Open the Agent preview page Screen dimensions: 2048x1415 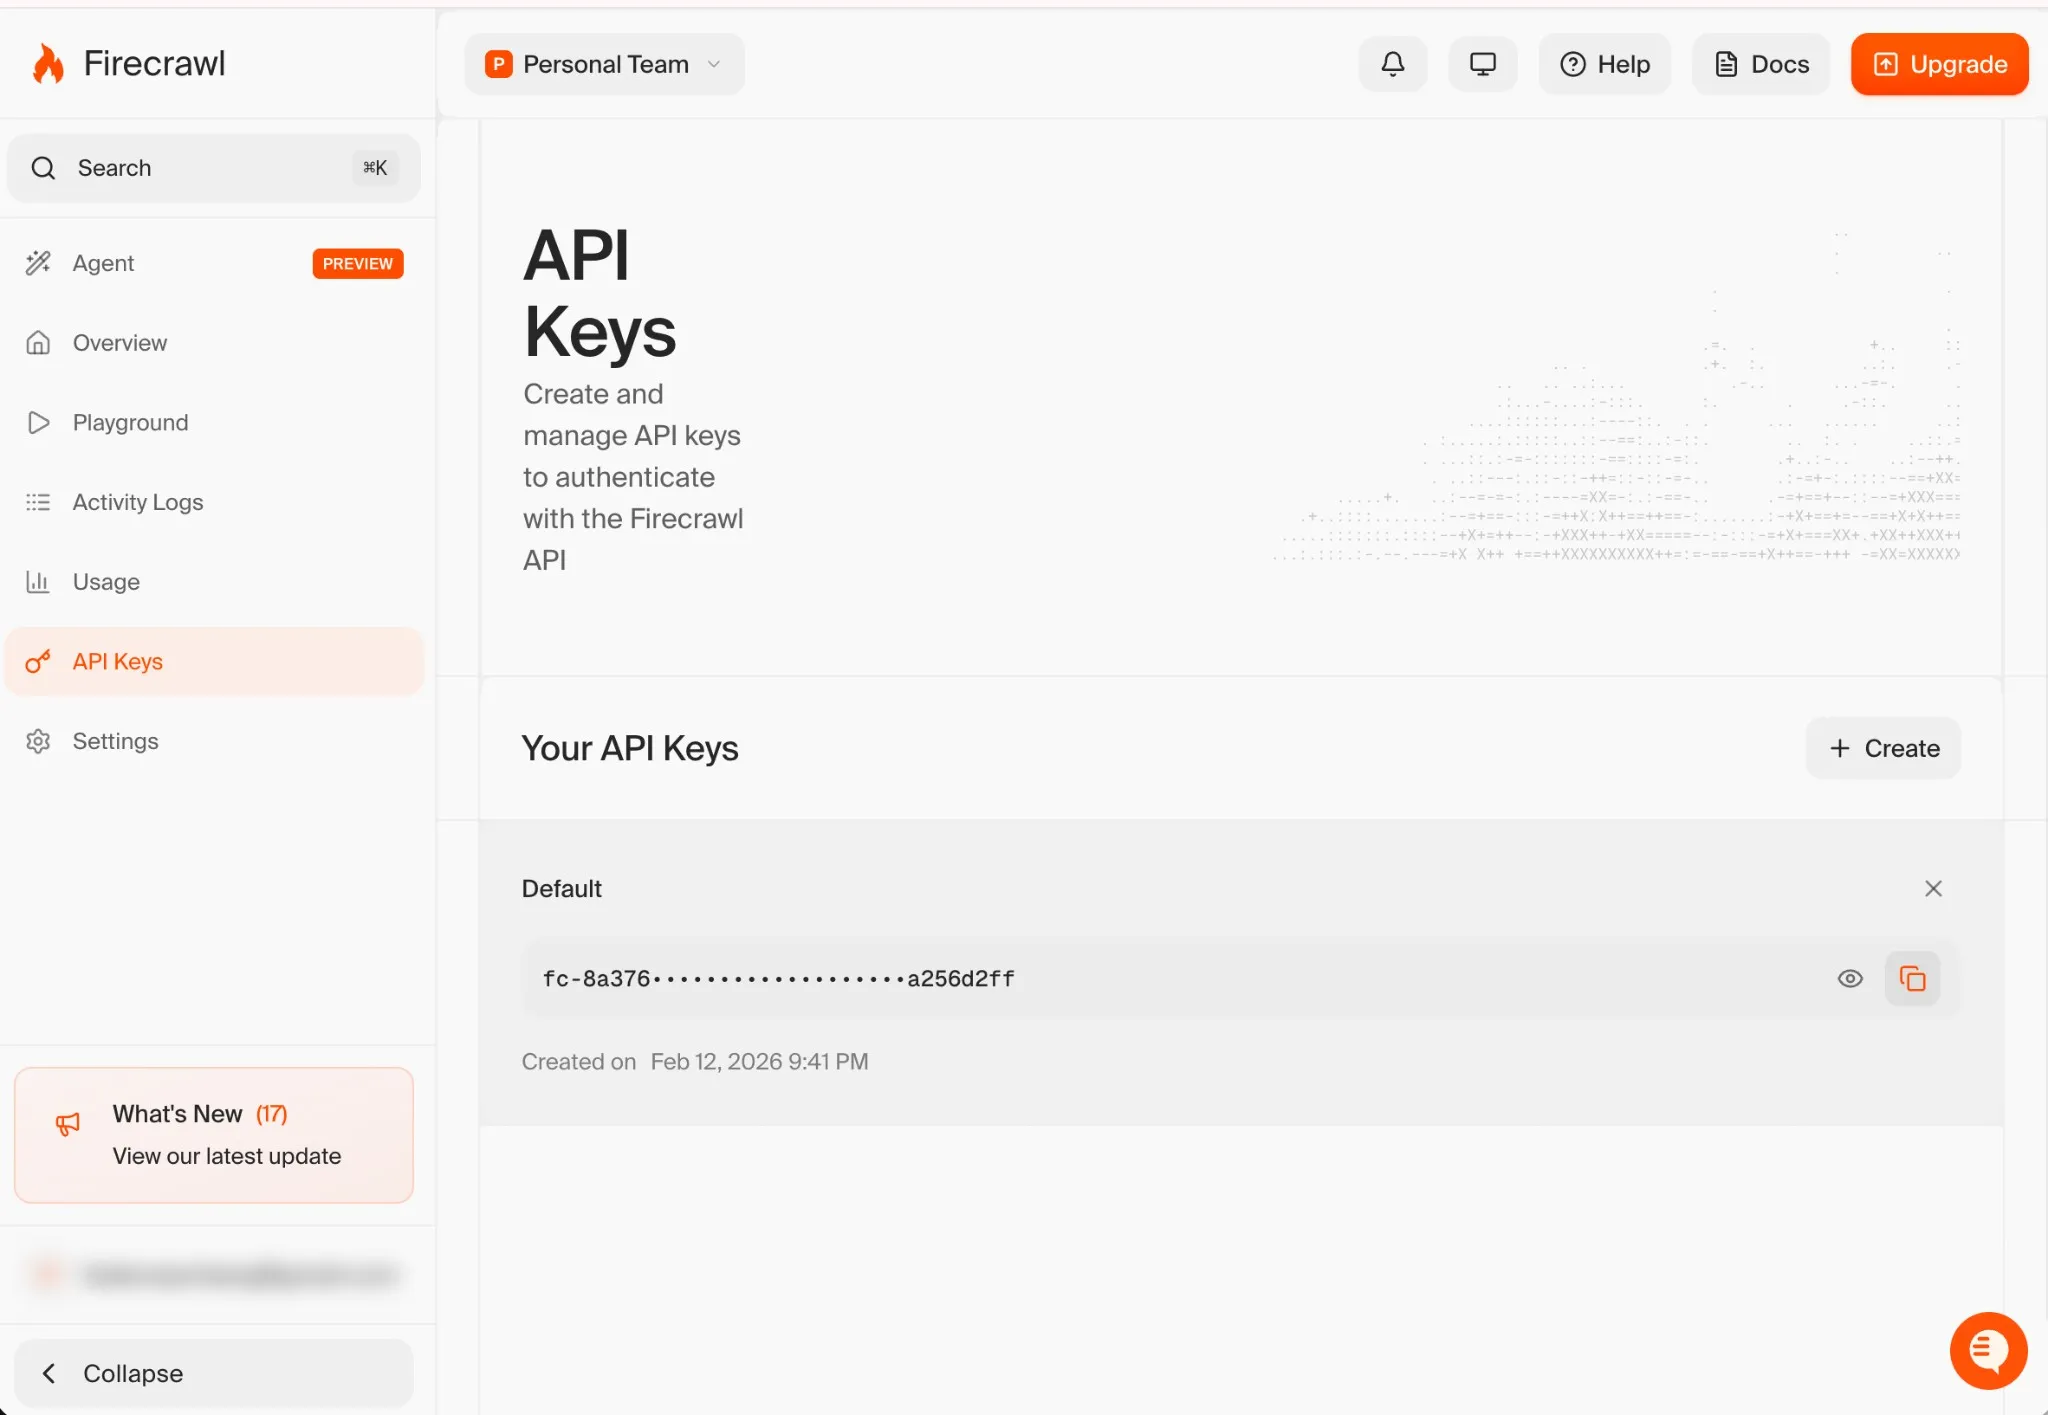pyautogui.click(x=213, y=263)
